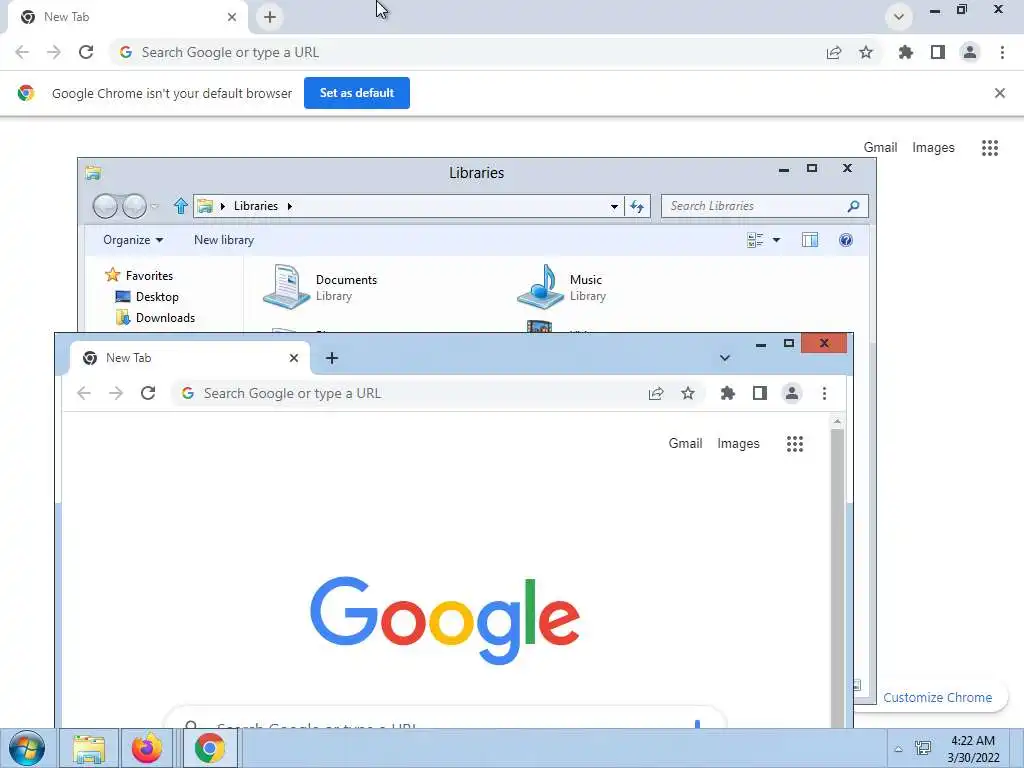The image size is (1024, 768).
Task: Open File Explorer from the taskbar
Action: click(x=89, y=748)
